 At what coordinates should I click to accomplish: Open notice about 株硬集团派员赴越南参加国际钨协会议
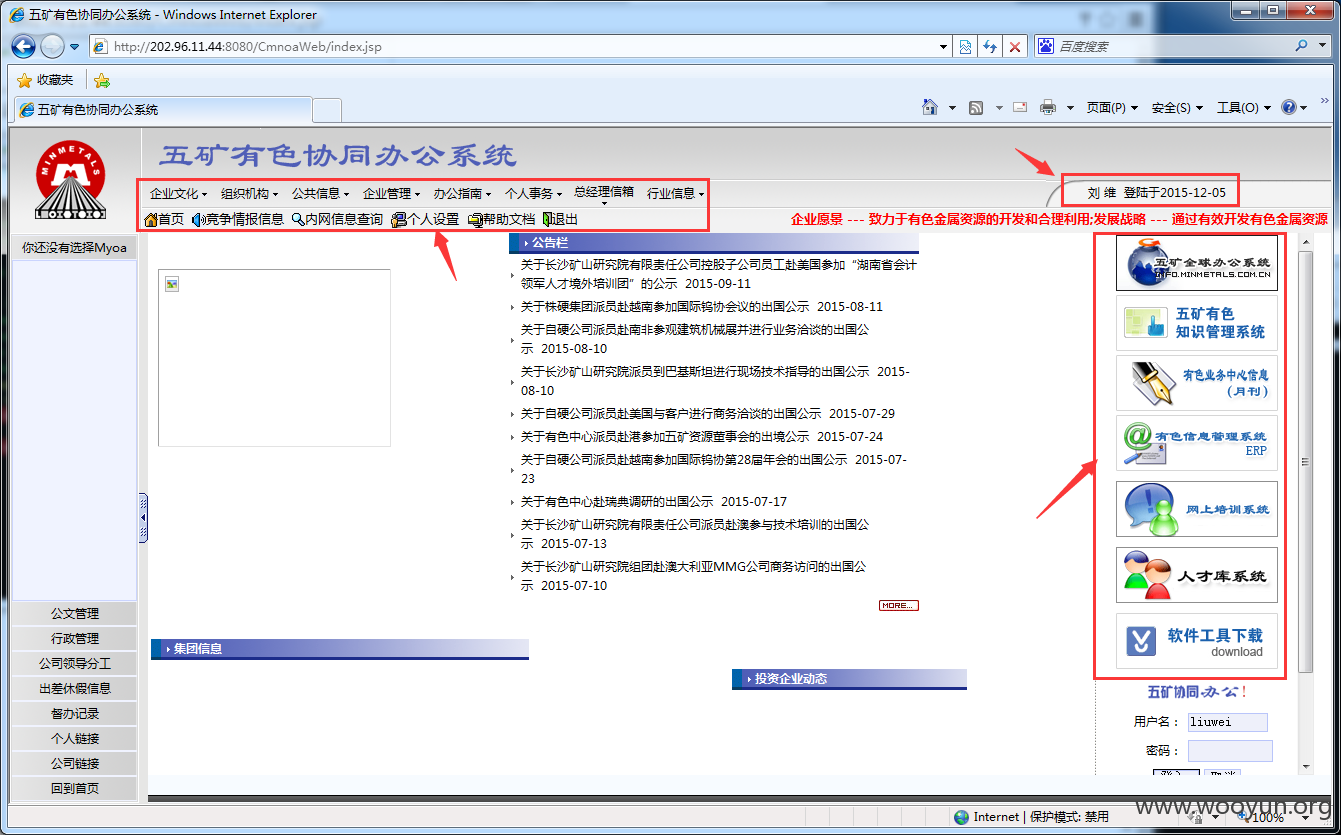pos(702,307)
